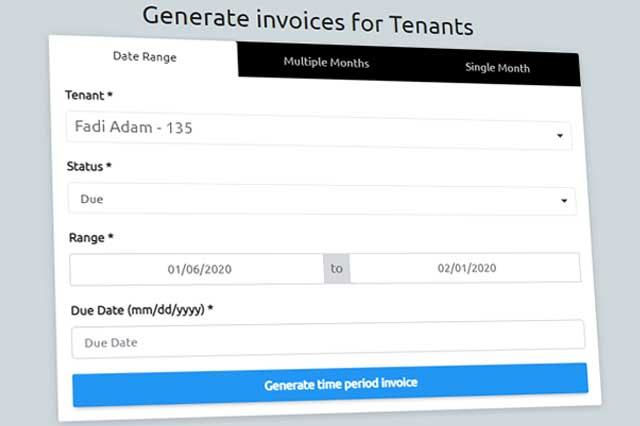The image size is (640, 426).
Task: Focus the Due Date input field
Action: pos(328,339)
